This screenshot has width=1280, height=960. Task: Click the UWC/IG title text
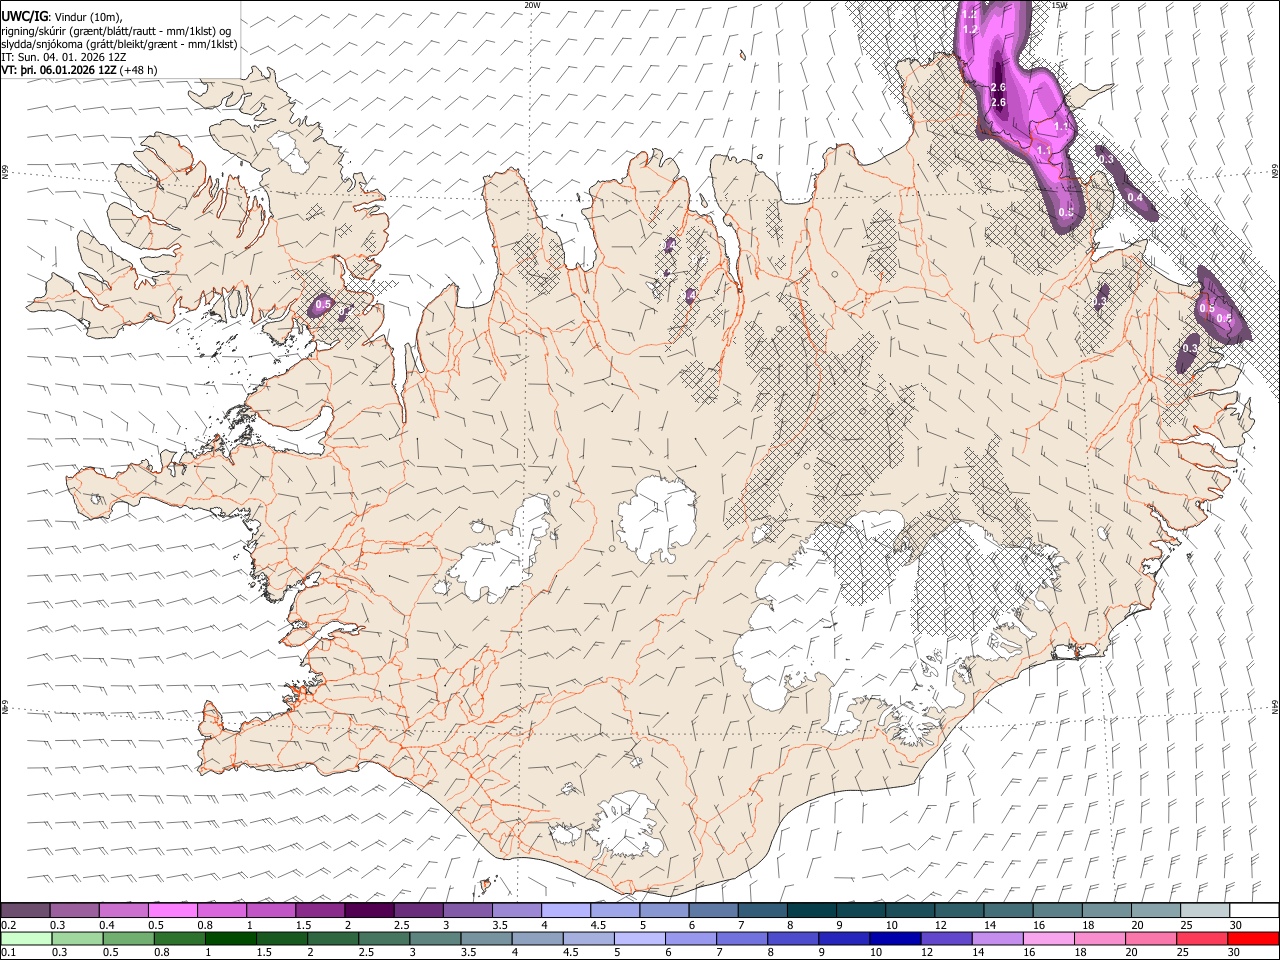click(x=24, y=15)
